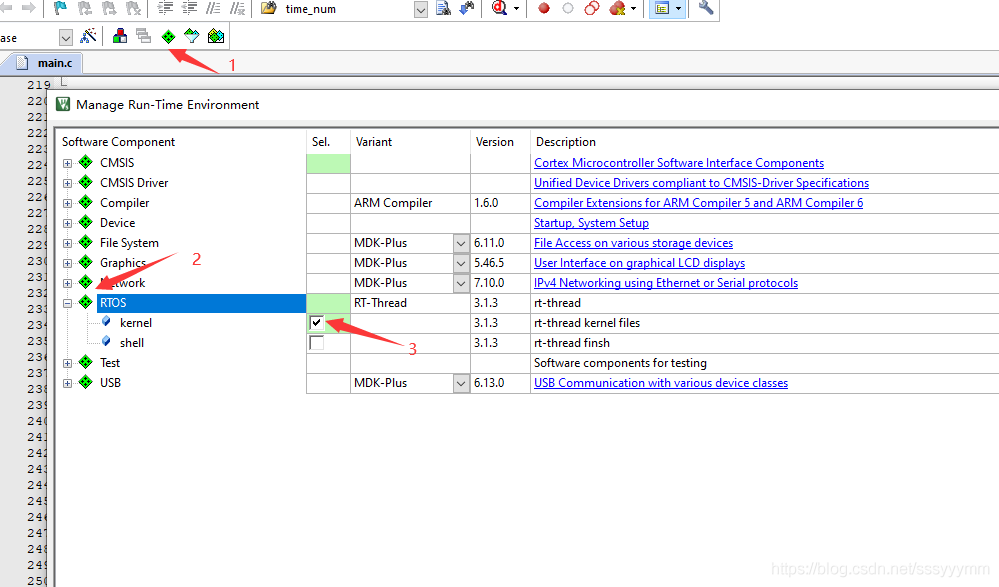Open dropdown arrow beside kill breakpoints icon
This screenshot has height=587, width=999.
[633, 9]
